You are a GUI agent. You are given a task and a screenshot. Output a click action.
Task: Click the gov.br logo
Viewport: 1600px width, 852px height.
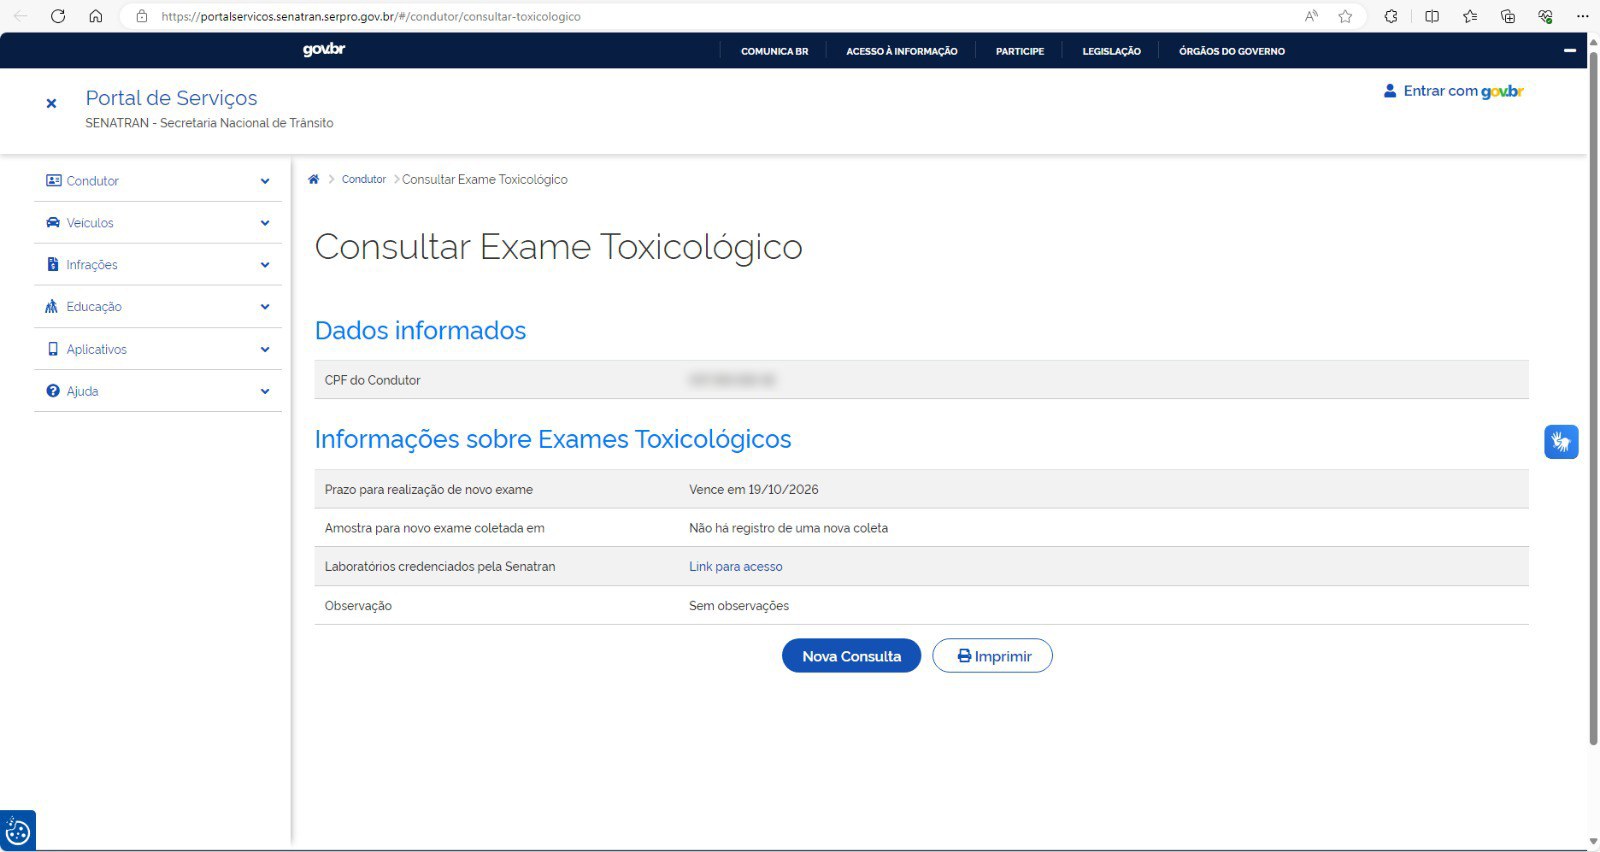coord(324,50)
